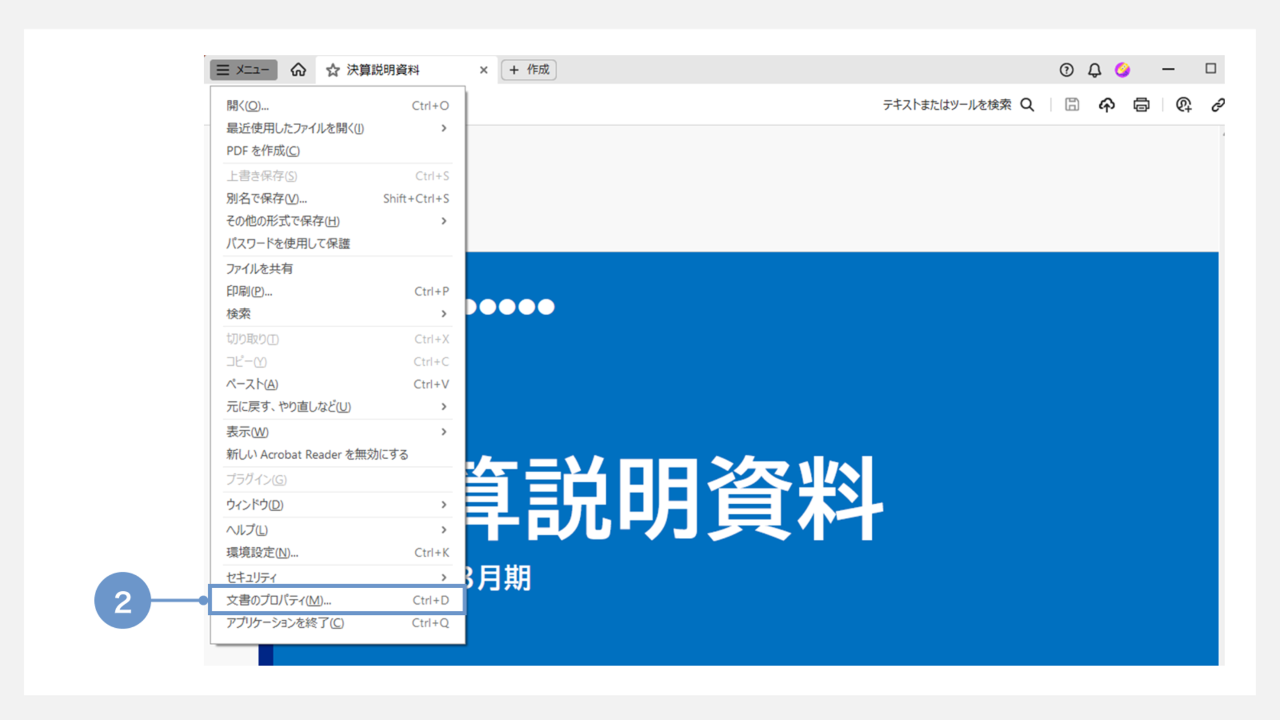Click the magnifier search icon
This screenshot has width=1280, height=720.
[x=1027, y=104]
